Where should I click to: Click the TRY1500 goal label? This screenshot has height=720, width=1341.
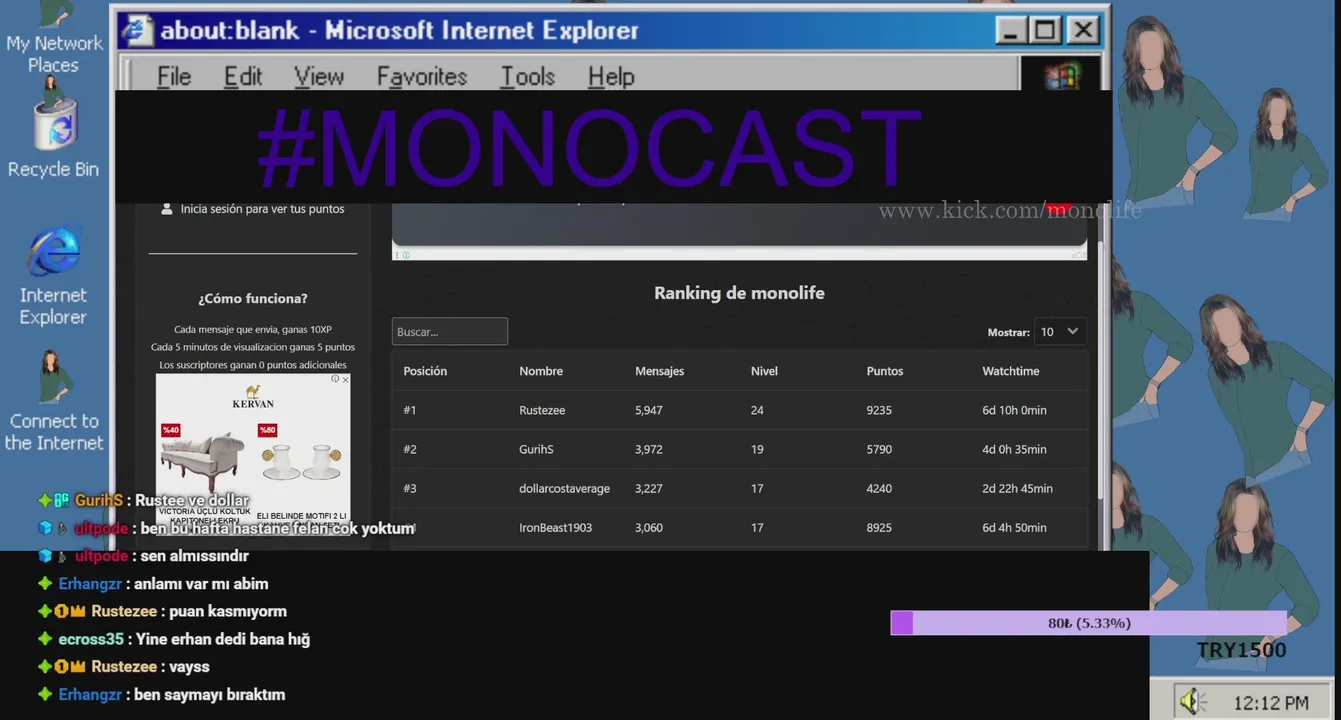(1241, 651)
